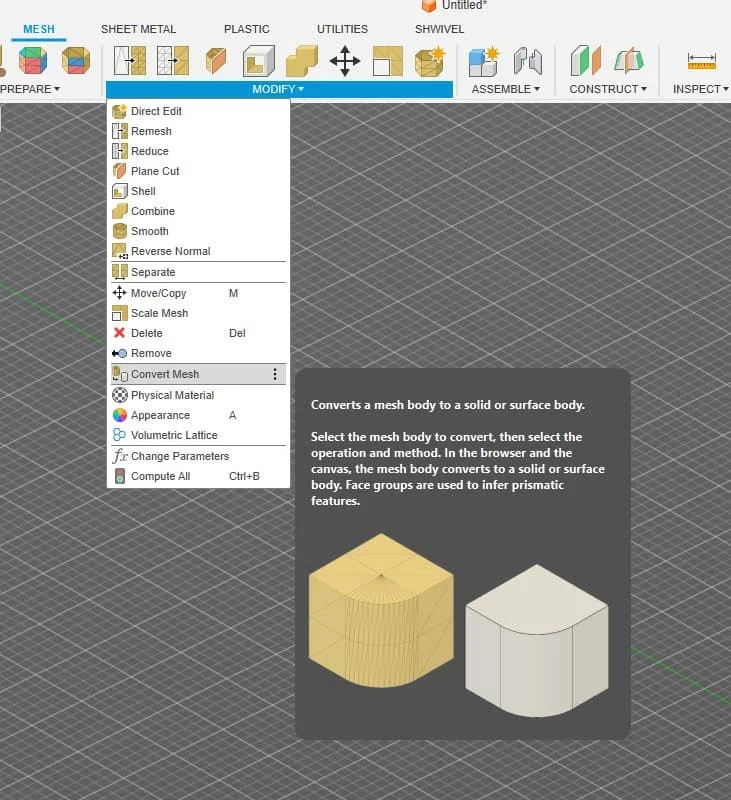Select Plane Cut menu entry

(x=198, y=171)
